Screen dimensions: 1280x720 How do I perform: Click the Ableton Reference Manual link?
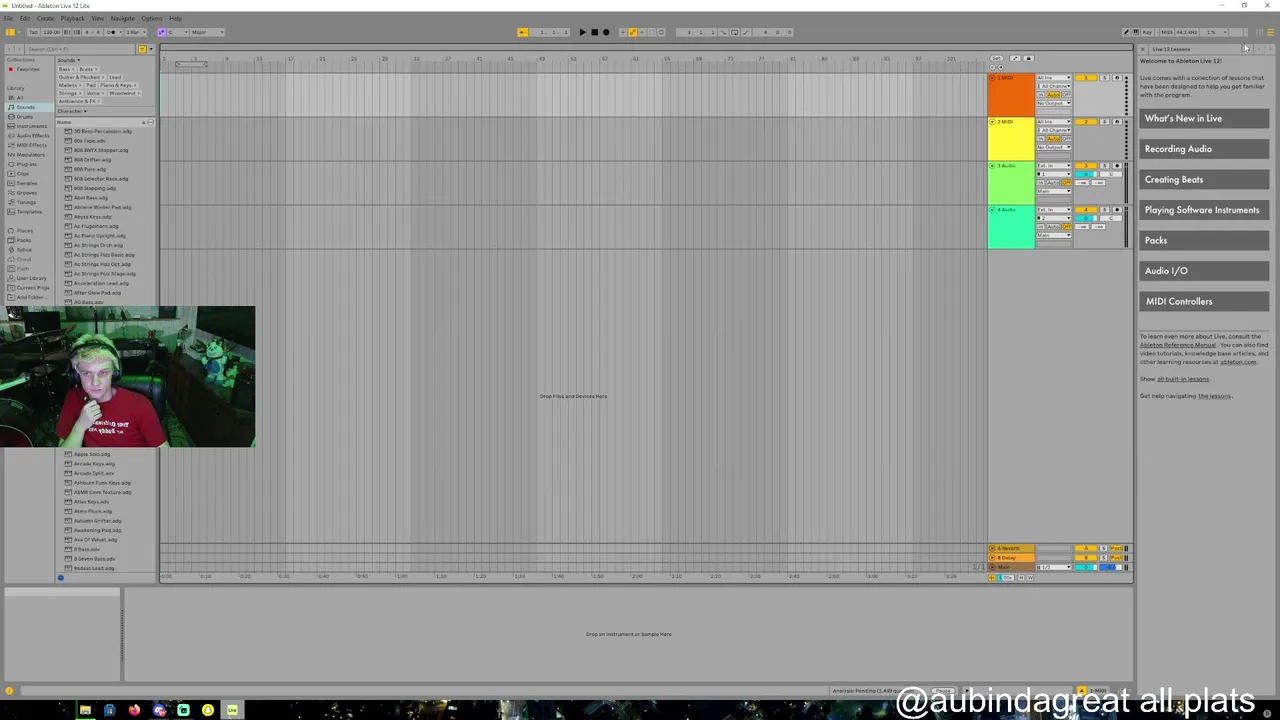point(1178,345)
